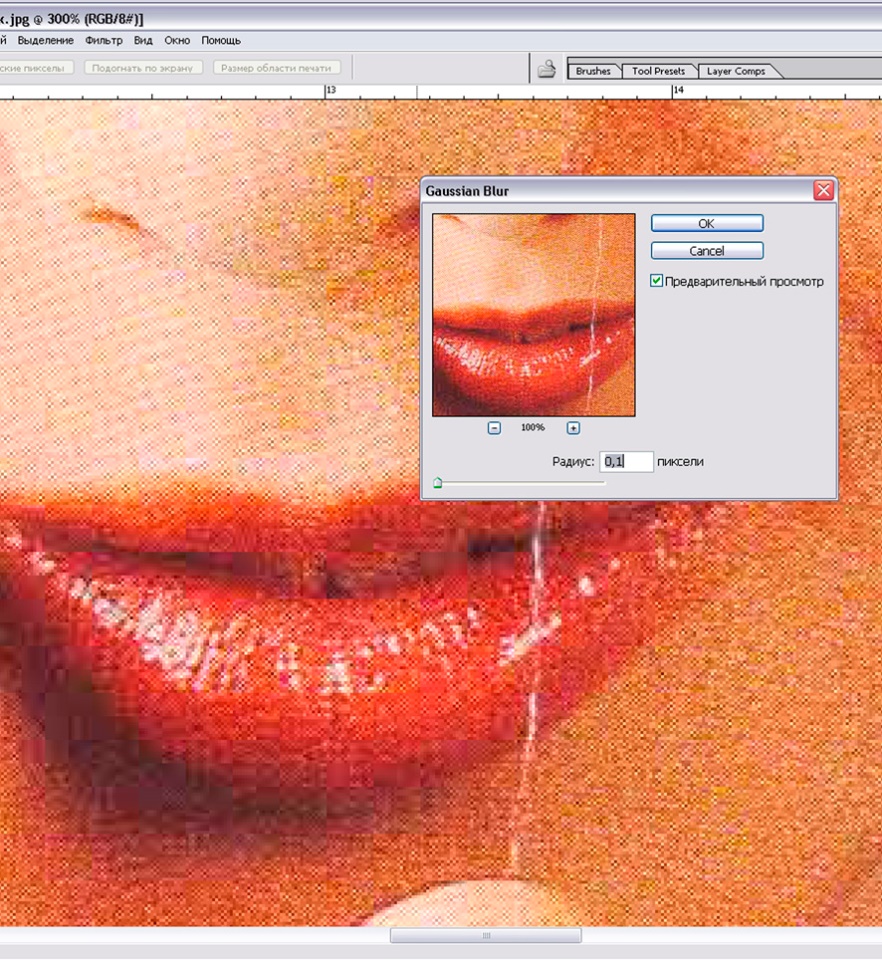
Task: Switch to the Brushes tab
Action: click(x=593, y=71)
